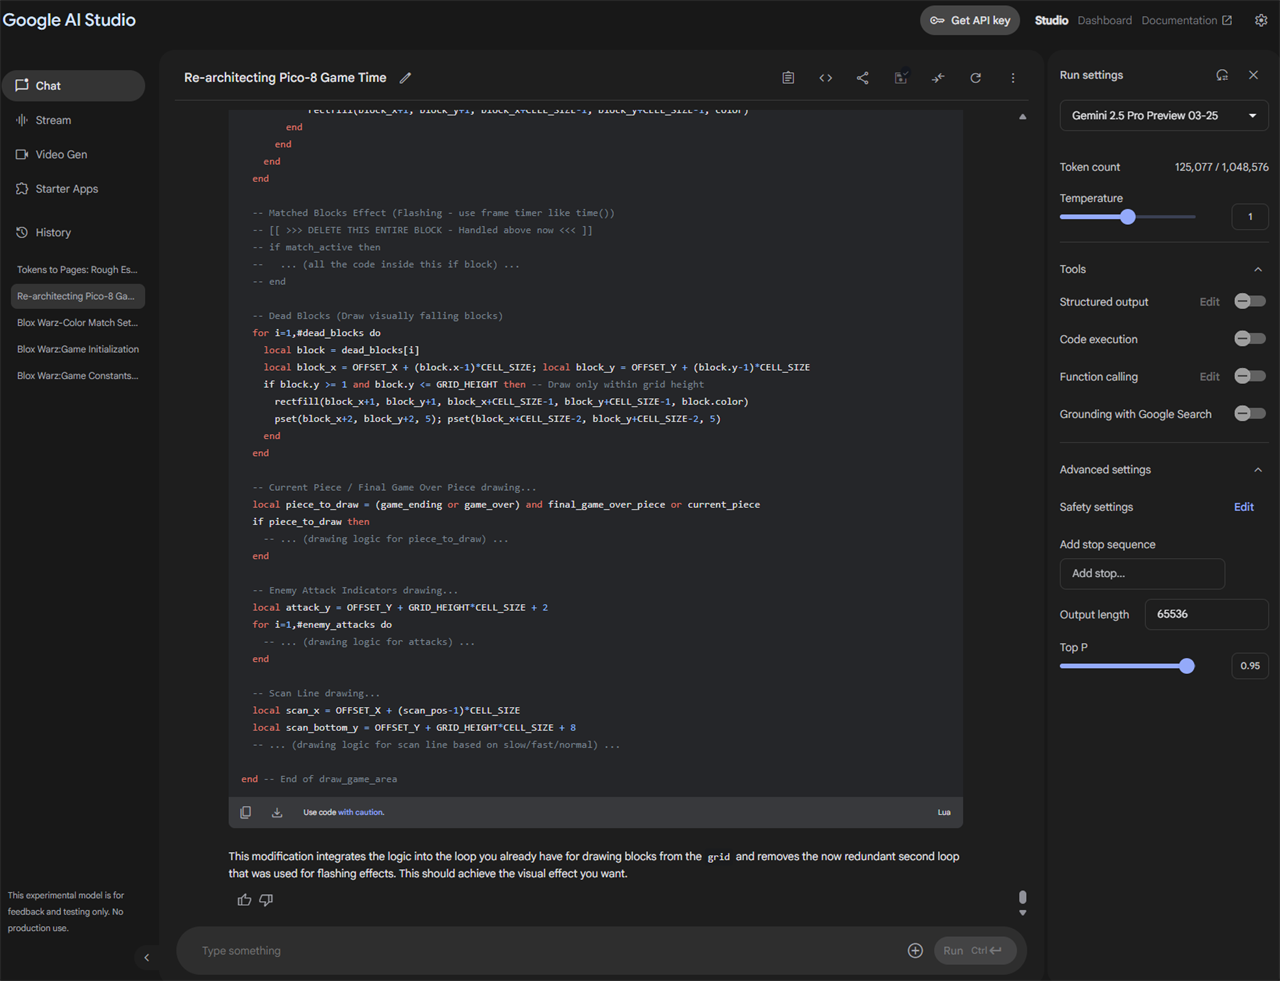Copy the code block contents
Image resolution: width=1280 pixels, height=981 pixels.
pyautogui.click(x=245, y=812)
